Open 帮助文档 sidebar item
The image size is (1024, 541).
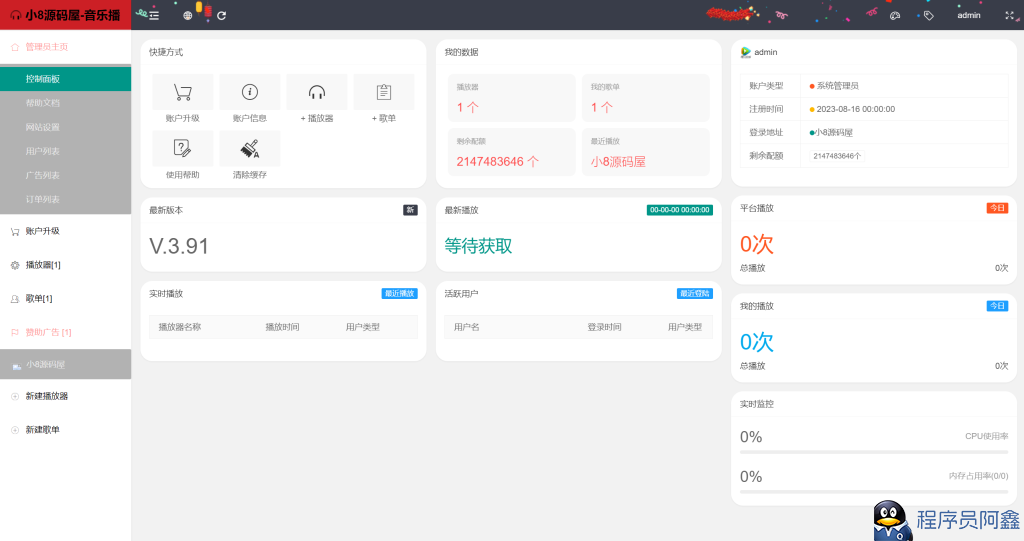pos(65,103)
